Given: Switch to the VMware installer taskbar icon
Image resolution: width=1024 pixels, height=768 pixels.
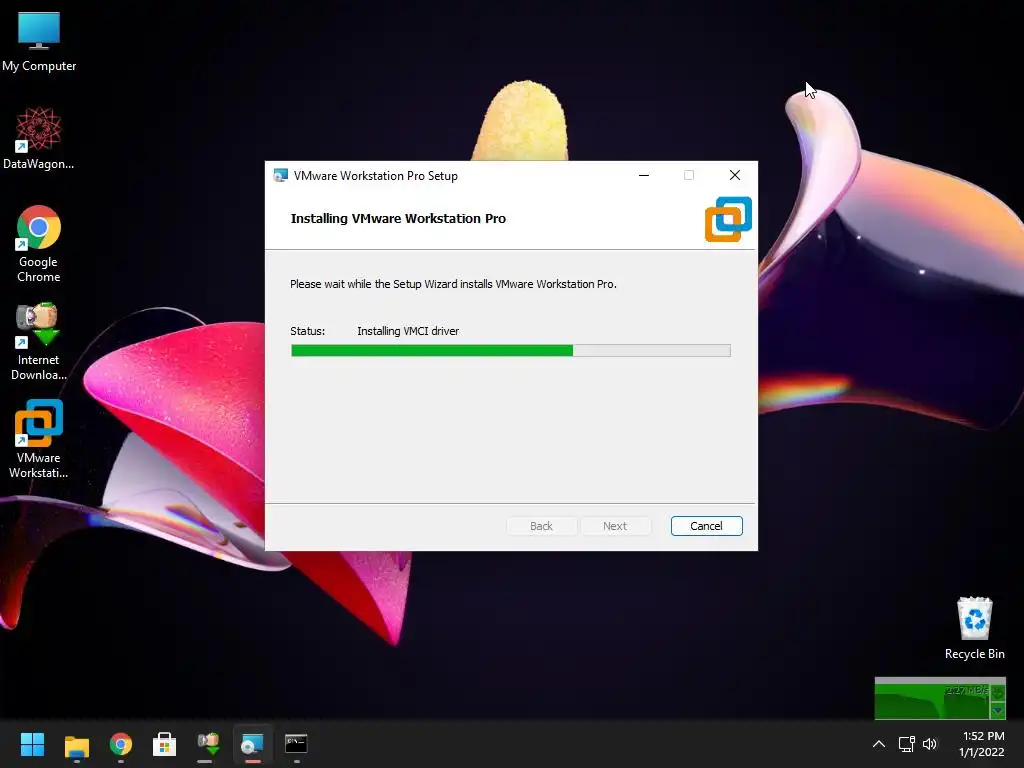Looking at the screenshot, I should pyautogui.click(x=252, y=744).
